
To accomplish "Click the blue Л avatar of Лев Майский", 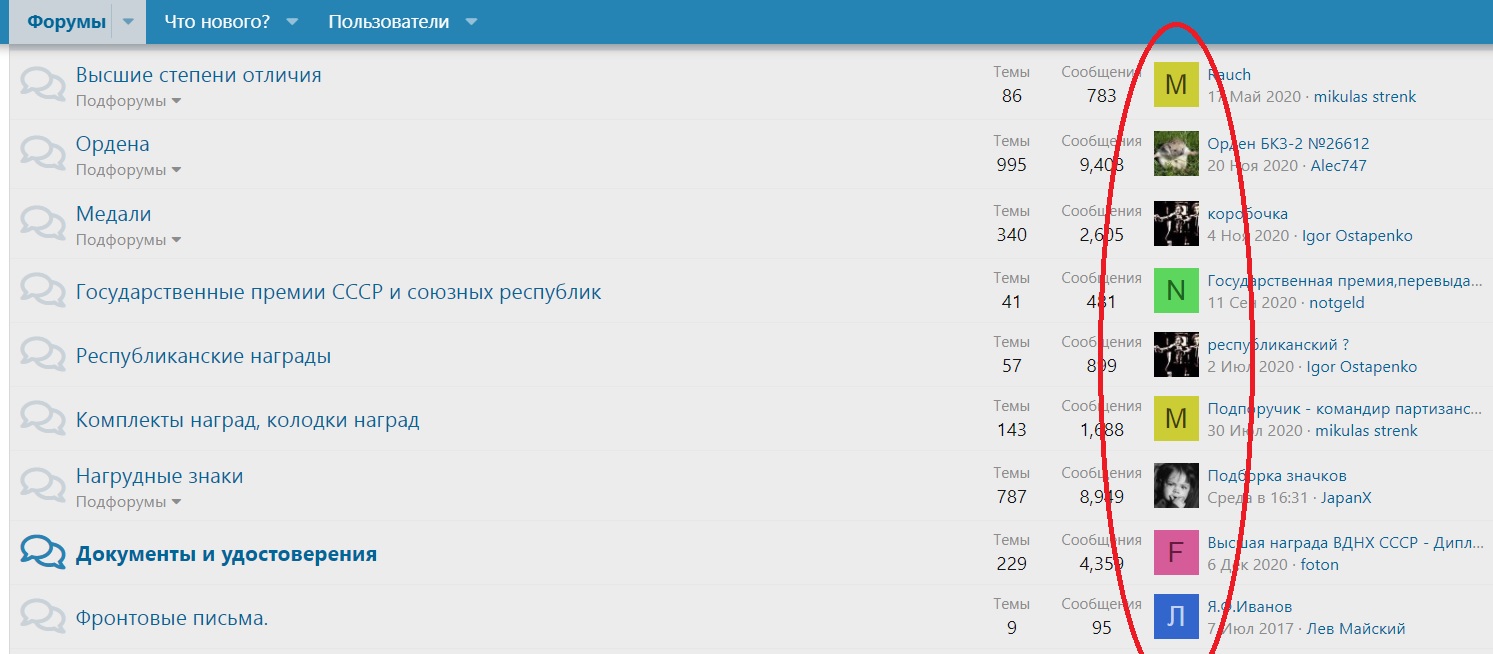I will click(1176, 616).
